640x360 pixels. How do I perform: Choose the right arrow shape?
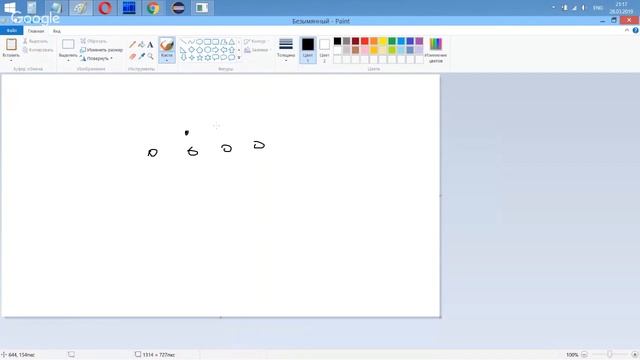point(216,50)
